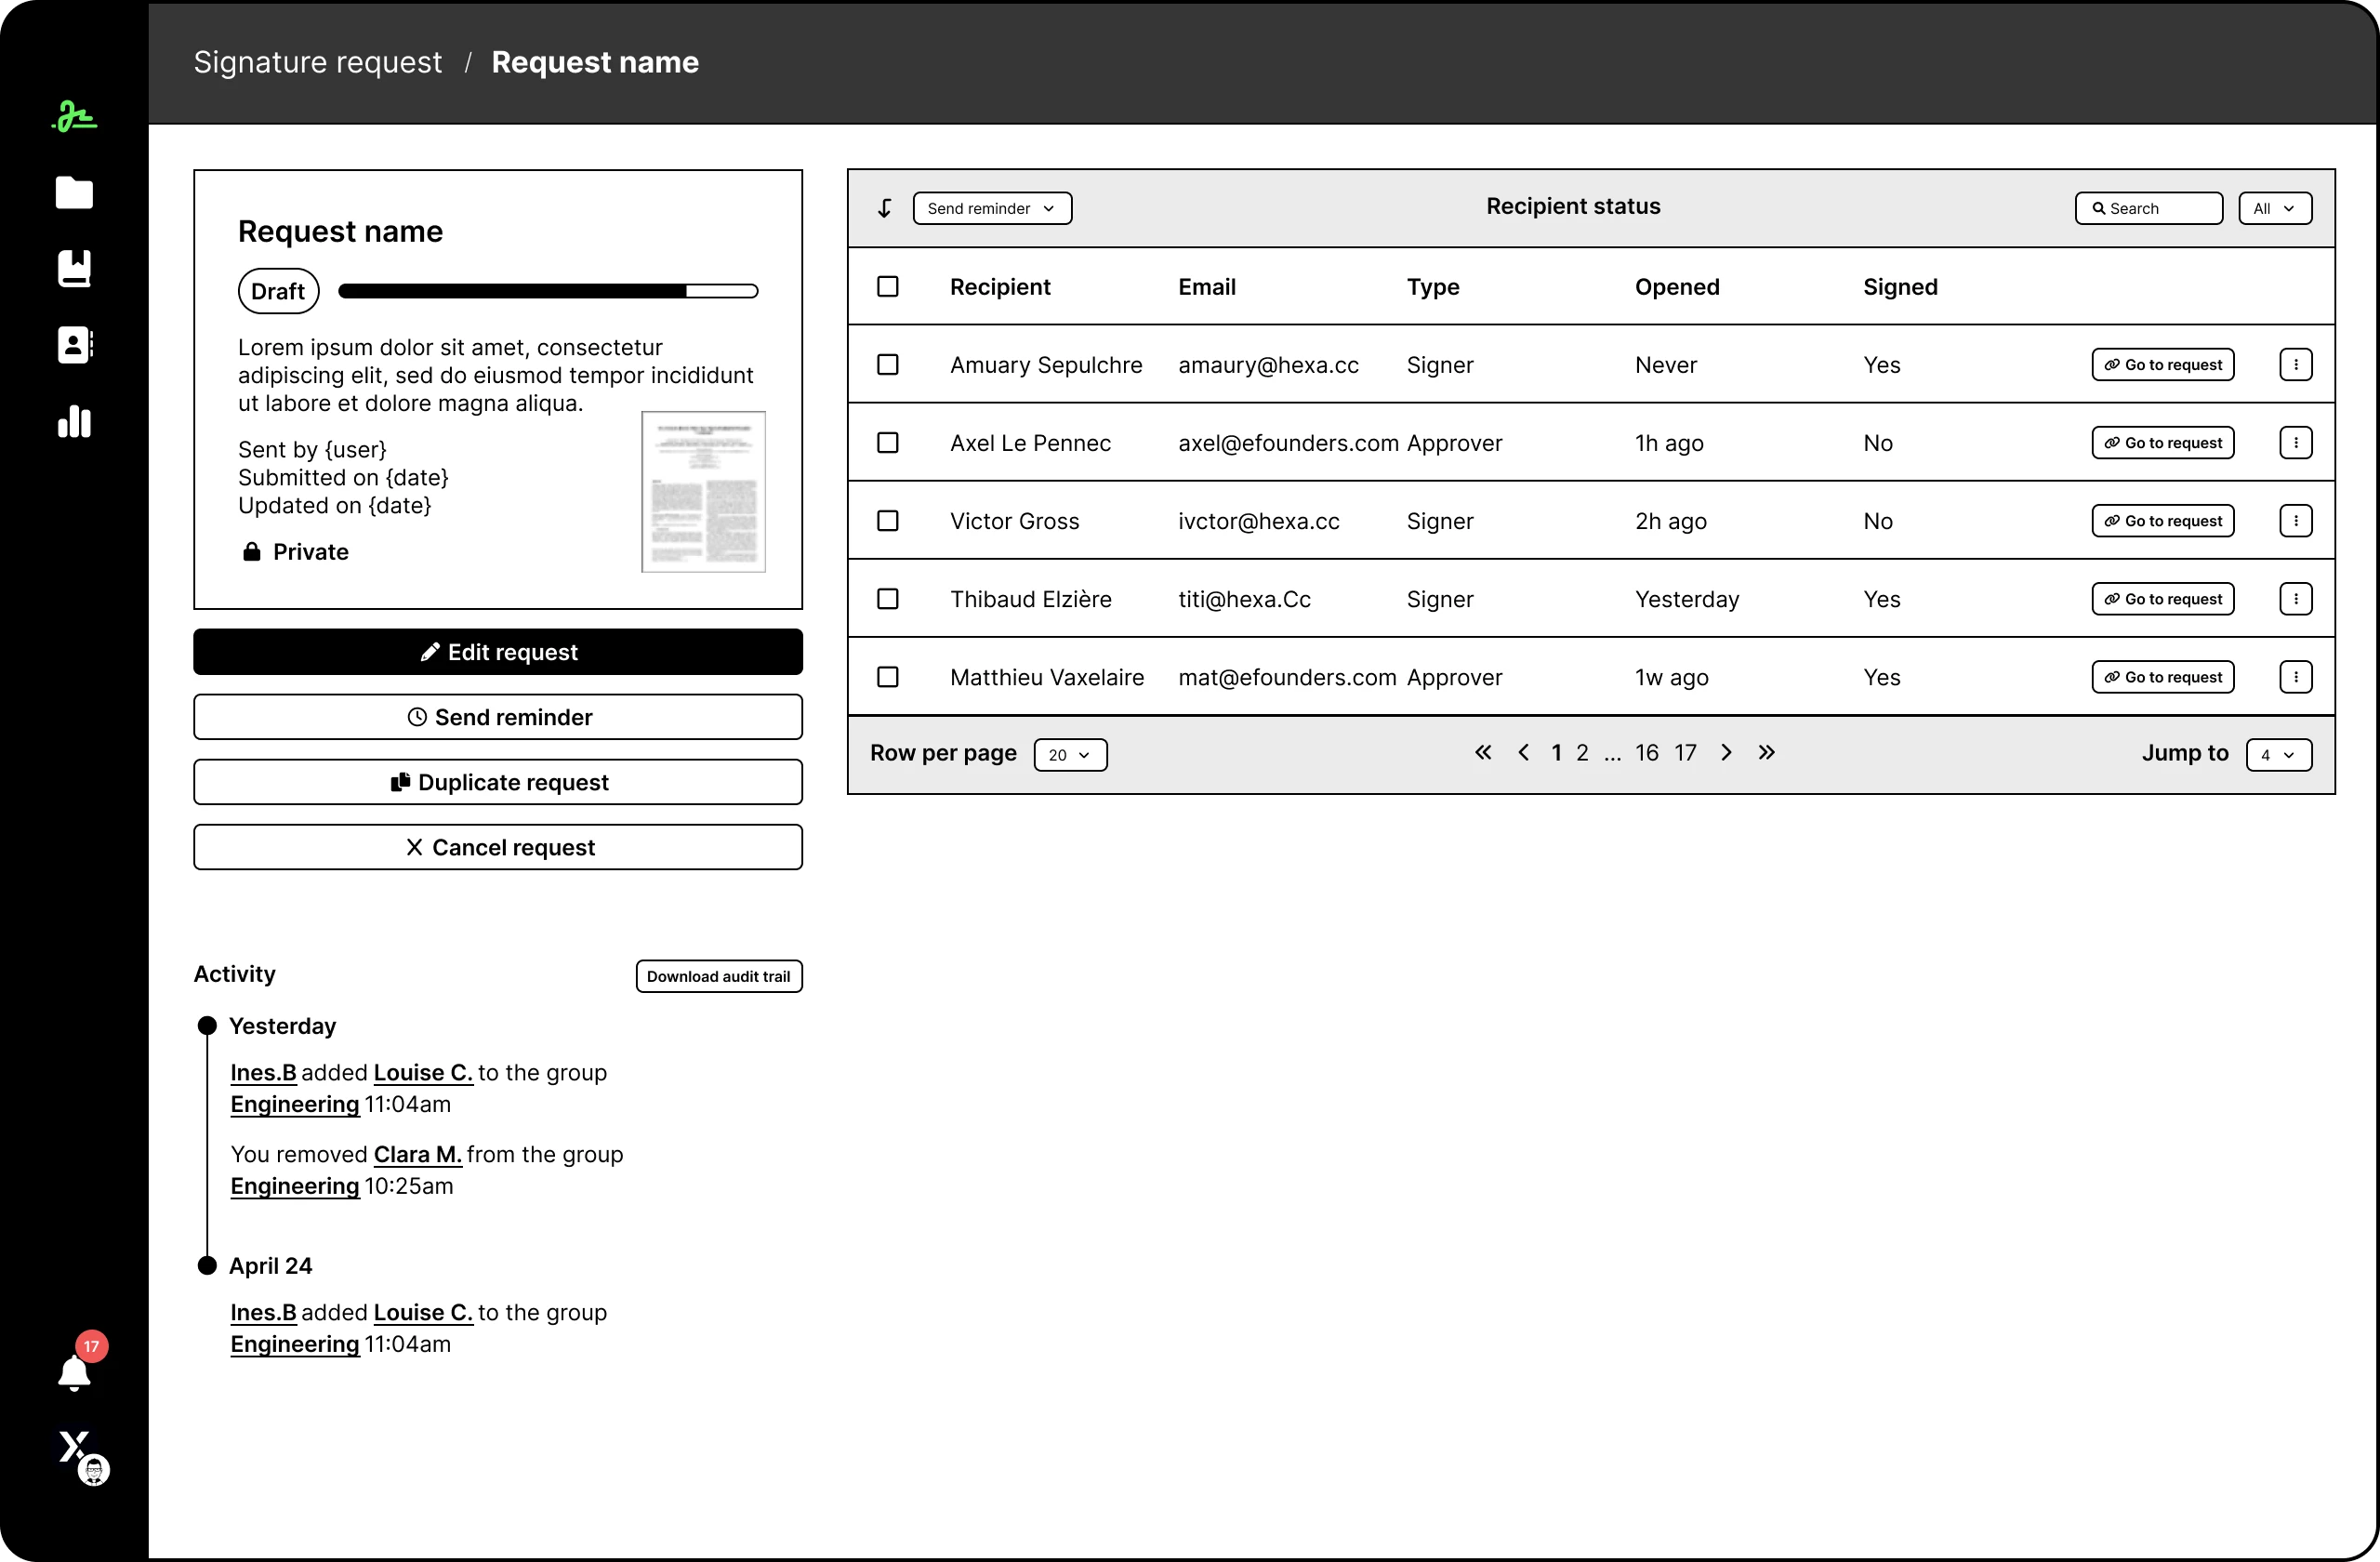Open the documents folder section in sidebar

[x=74, y=193]
